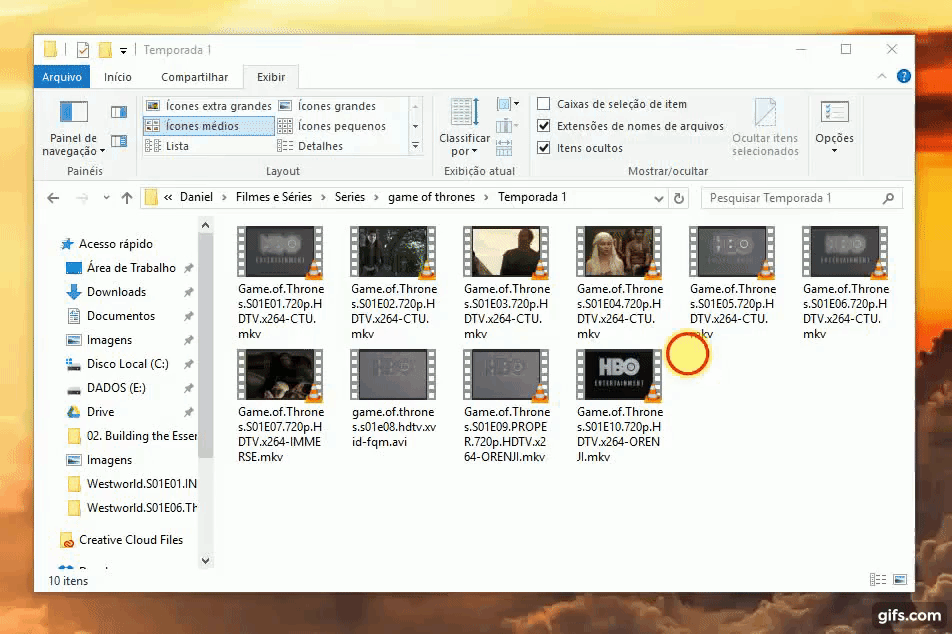The image size is (952, 634).
Task: Select the S01E04 video file
Action: click(619, 283)
